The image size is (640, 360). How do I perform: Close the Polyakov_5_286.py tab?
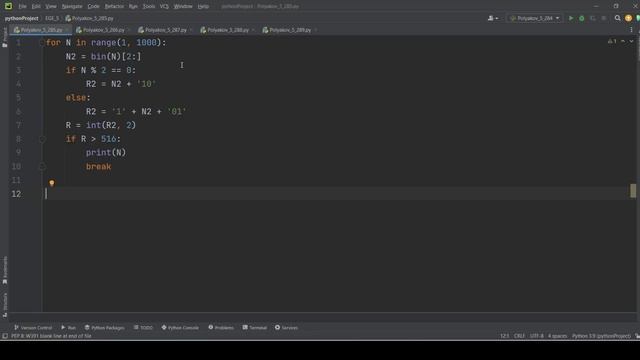(129, 30)
